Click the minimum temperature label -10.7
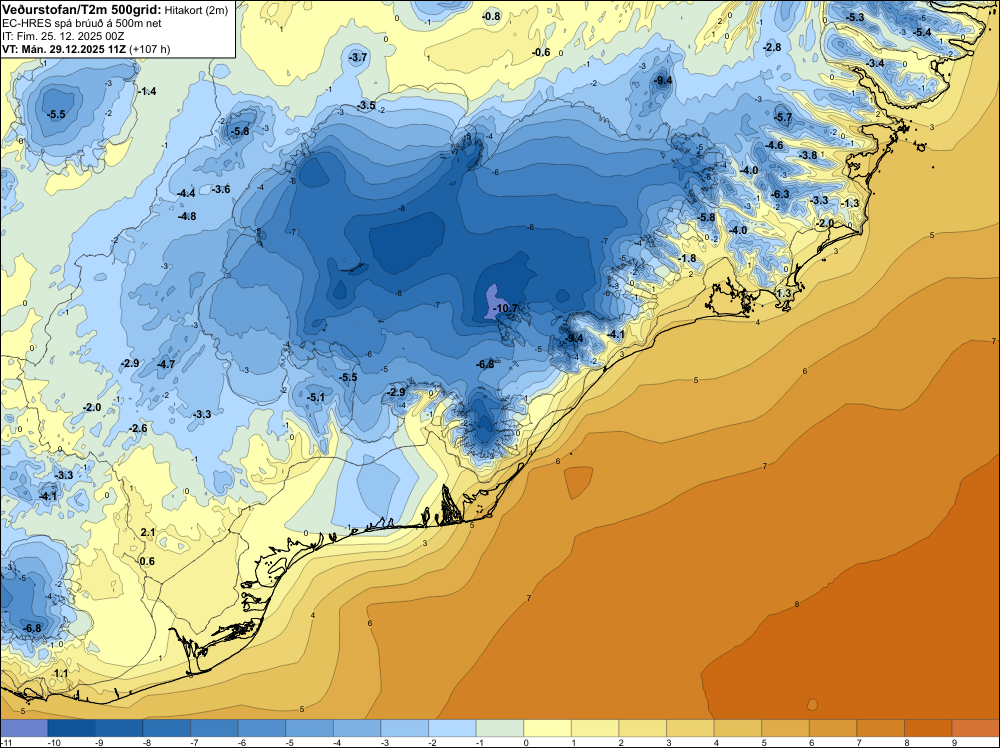This screenshot has width=1000, height=748. point(506,308)
